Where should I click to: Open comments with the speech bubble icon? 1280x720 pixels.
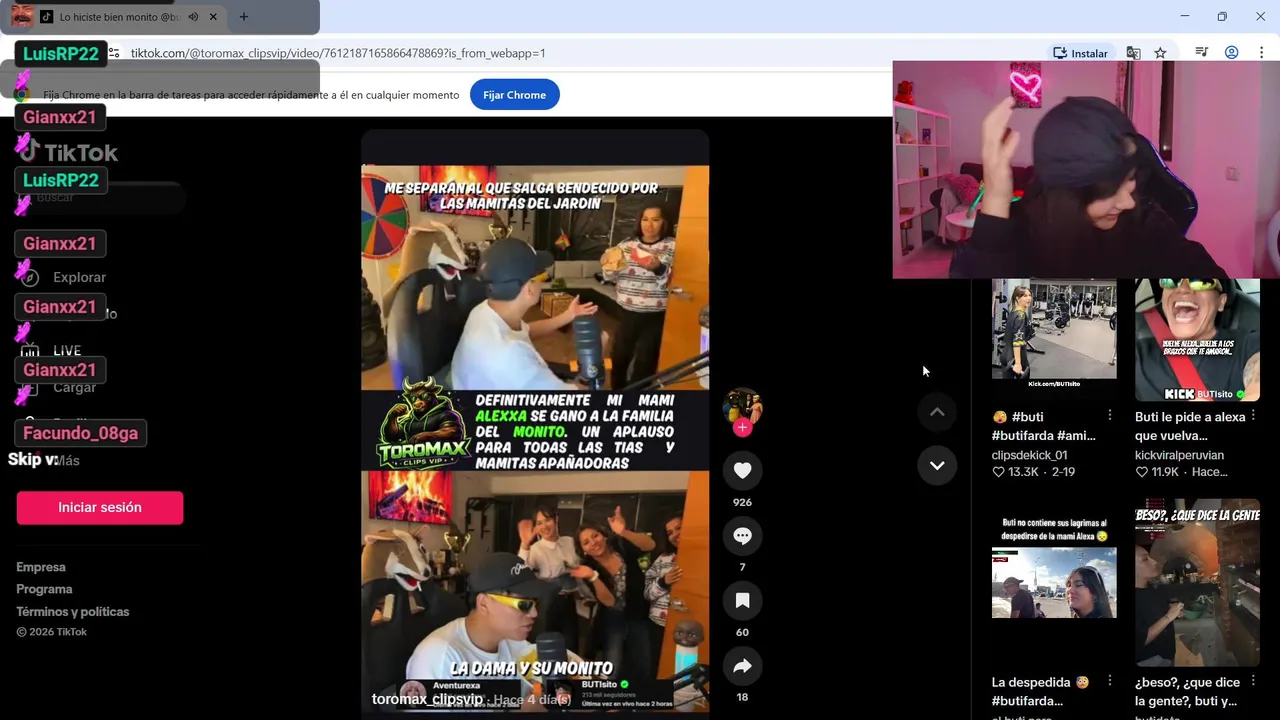point(742,535)
